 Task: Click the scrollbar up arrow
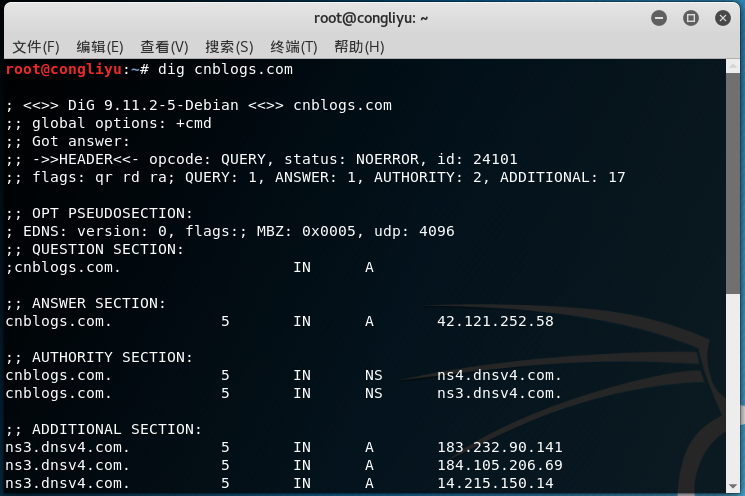(x=733, y=67)
